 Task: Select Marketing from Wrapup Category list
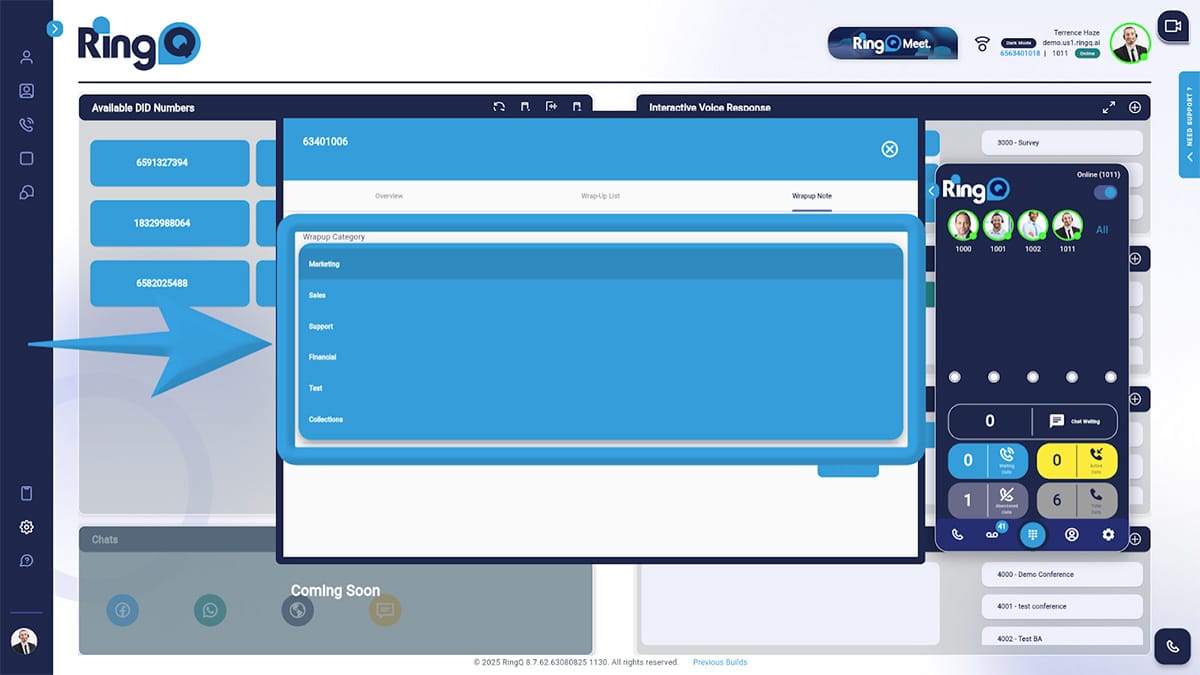coord(600,264)
